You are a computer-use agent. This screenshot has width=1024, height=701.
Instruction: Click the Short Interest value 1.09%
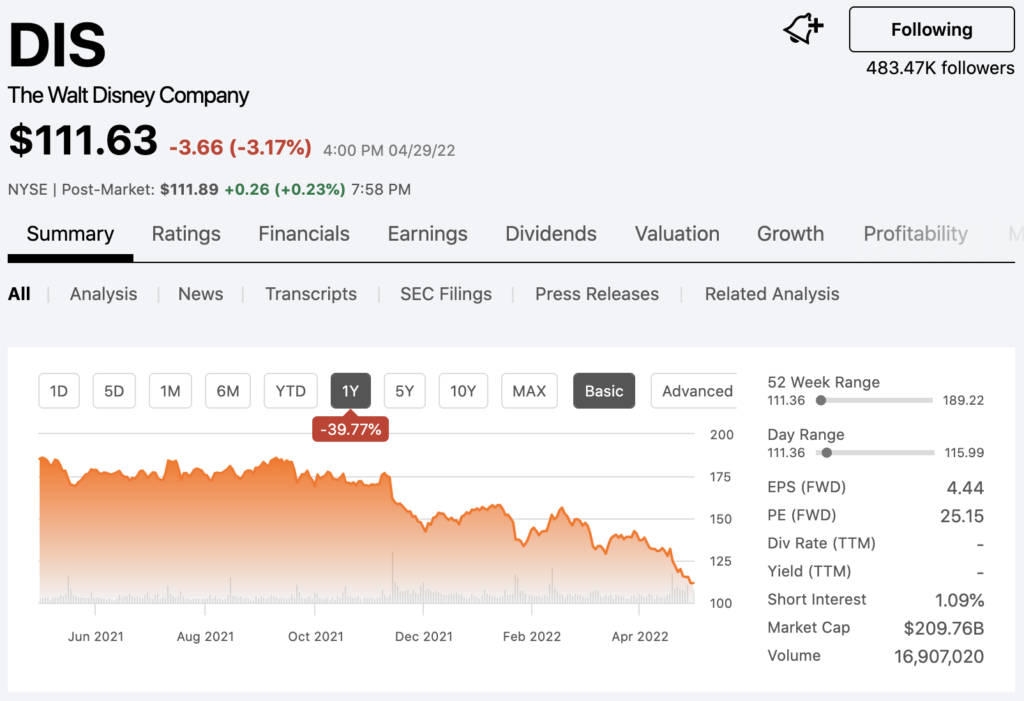coord(959,600)
